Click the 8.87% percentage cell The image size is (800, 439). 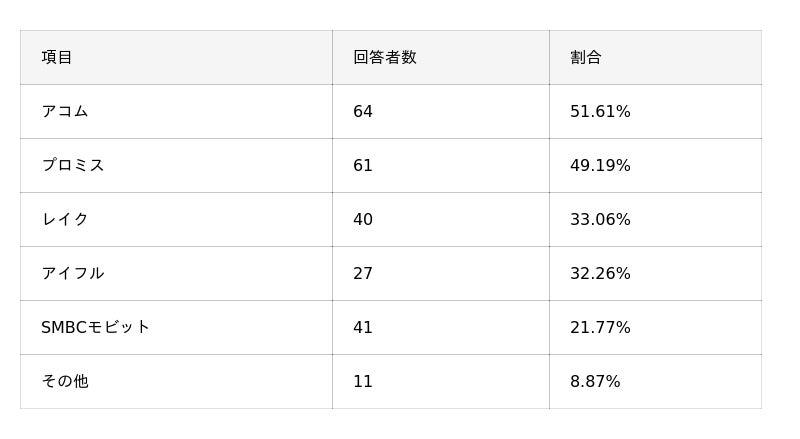pyautogui.click(x=595, y=382)
